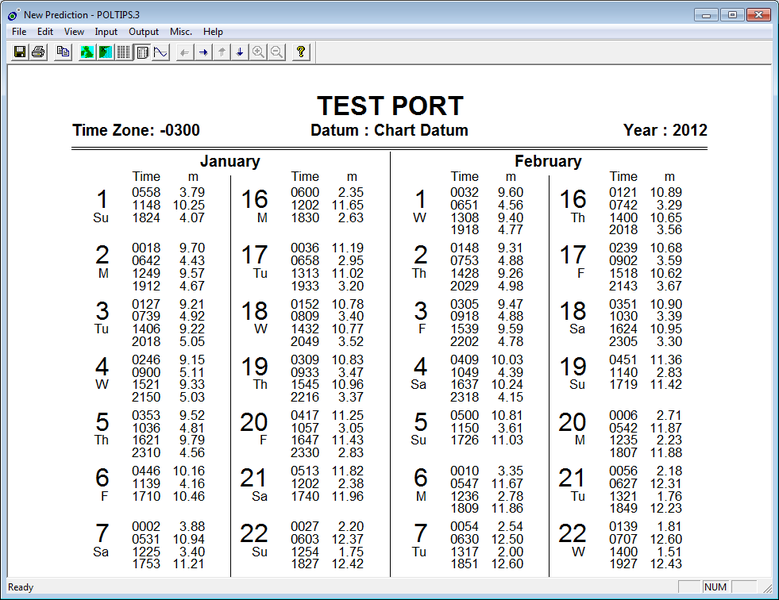Image resolution: width=779 pixels, height=600 pixels.
Task: Click the POLTIPS application icon in title bar
Action: (x=12, y=14)
